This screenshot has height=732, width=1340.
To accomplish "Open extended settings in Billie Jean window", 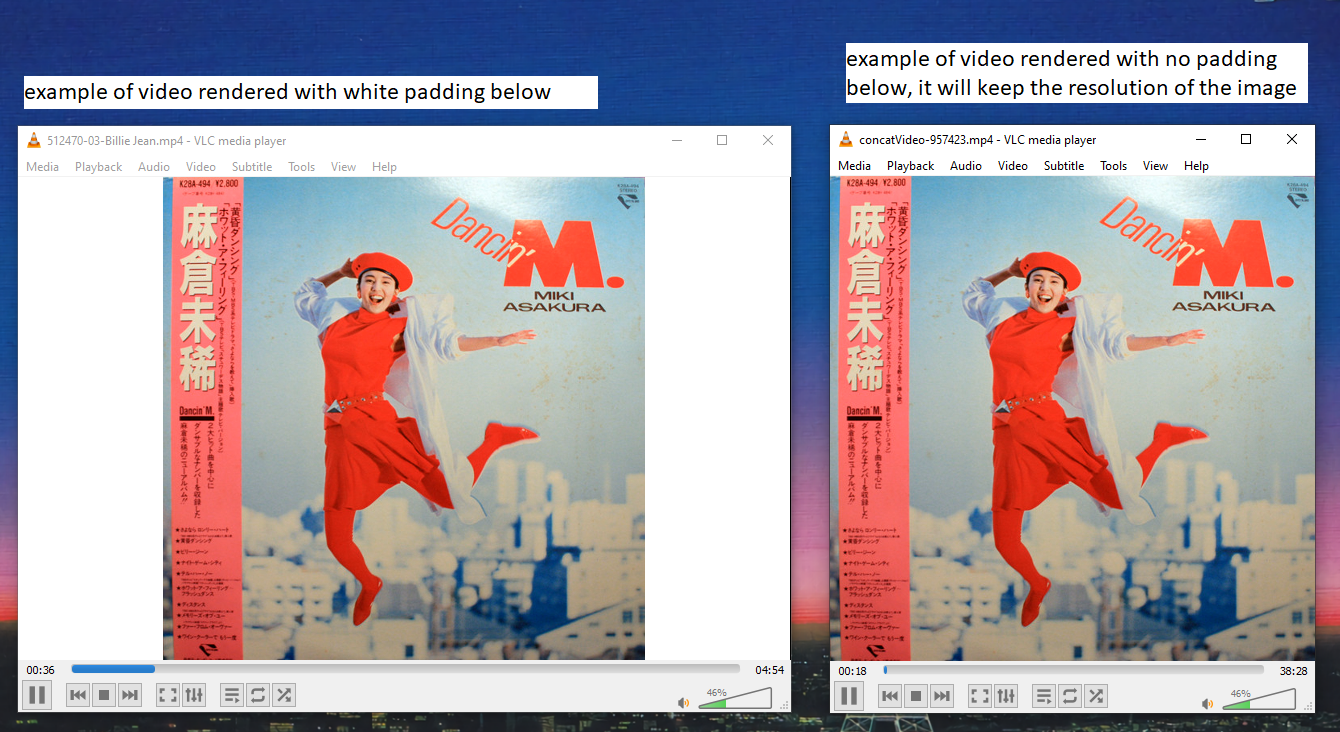I will pos(194,695).
